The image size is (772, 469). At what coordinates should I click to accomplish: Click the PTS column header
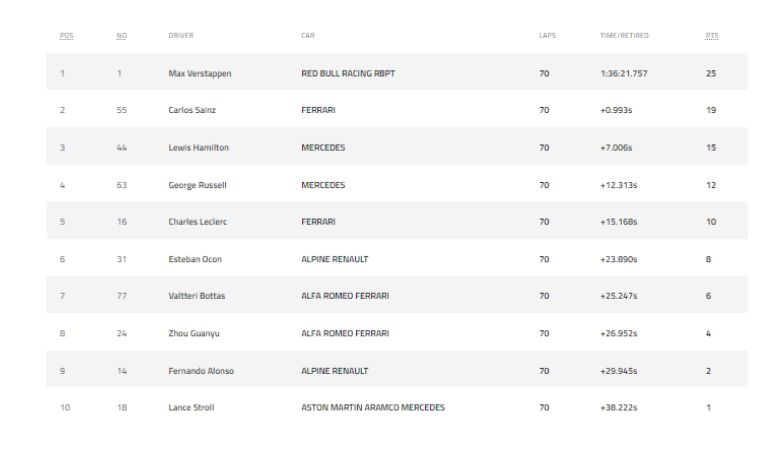(711, 36)
